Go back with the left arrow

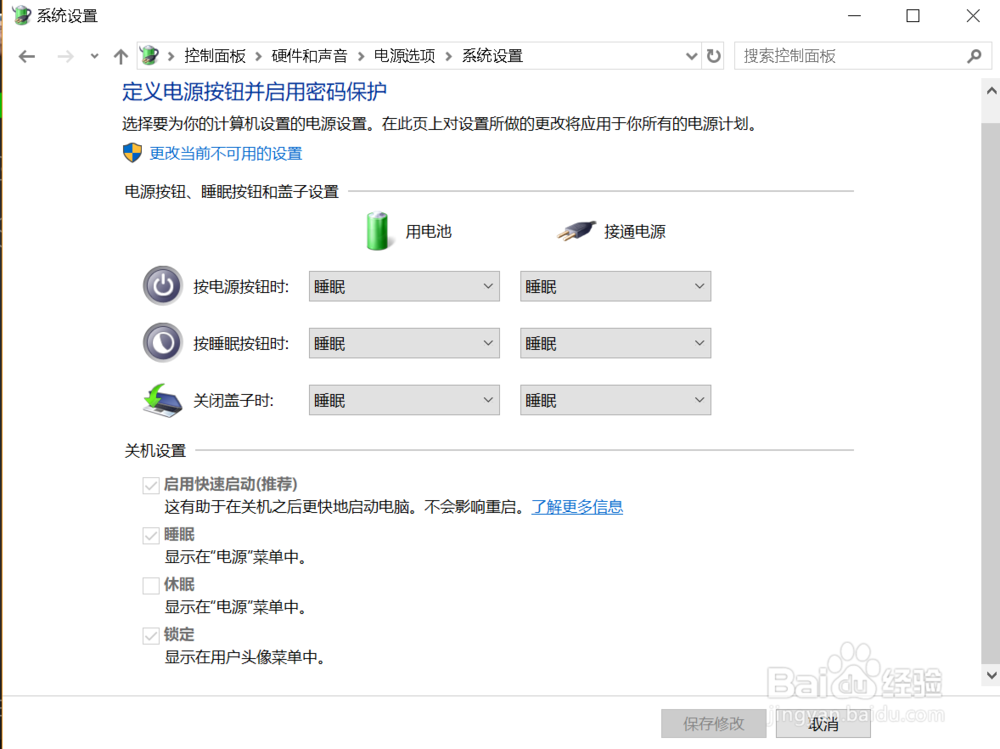pyautogui.click(x=27, y=56)
